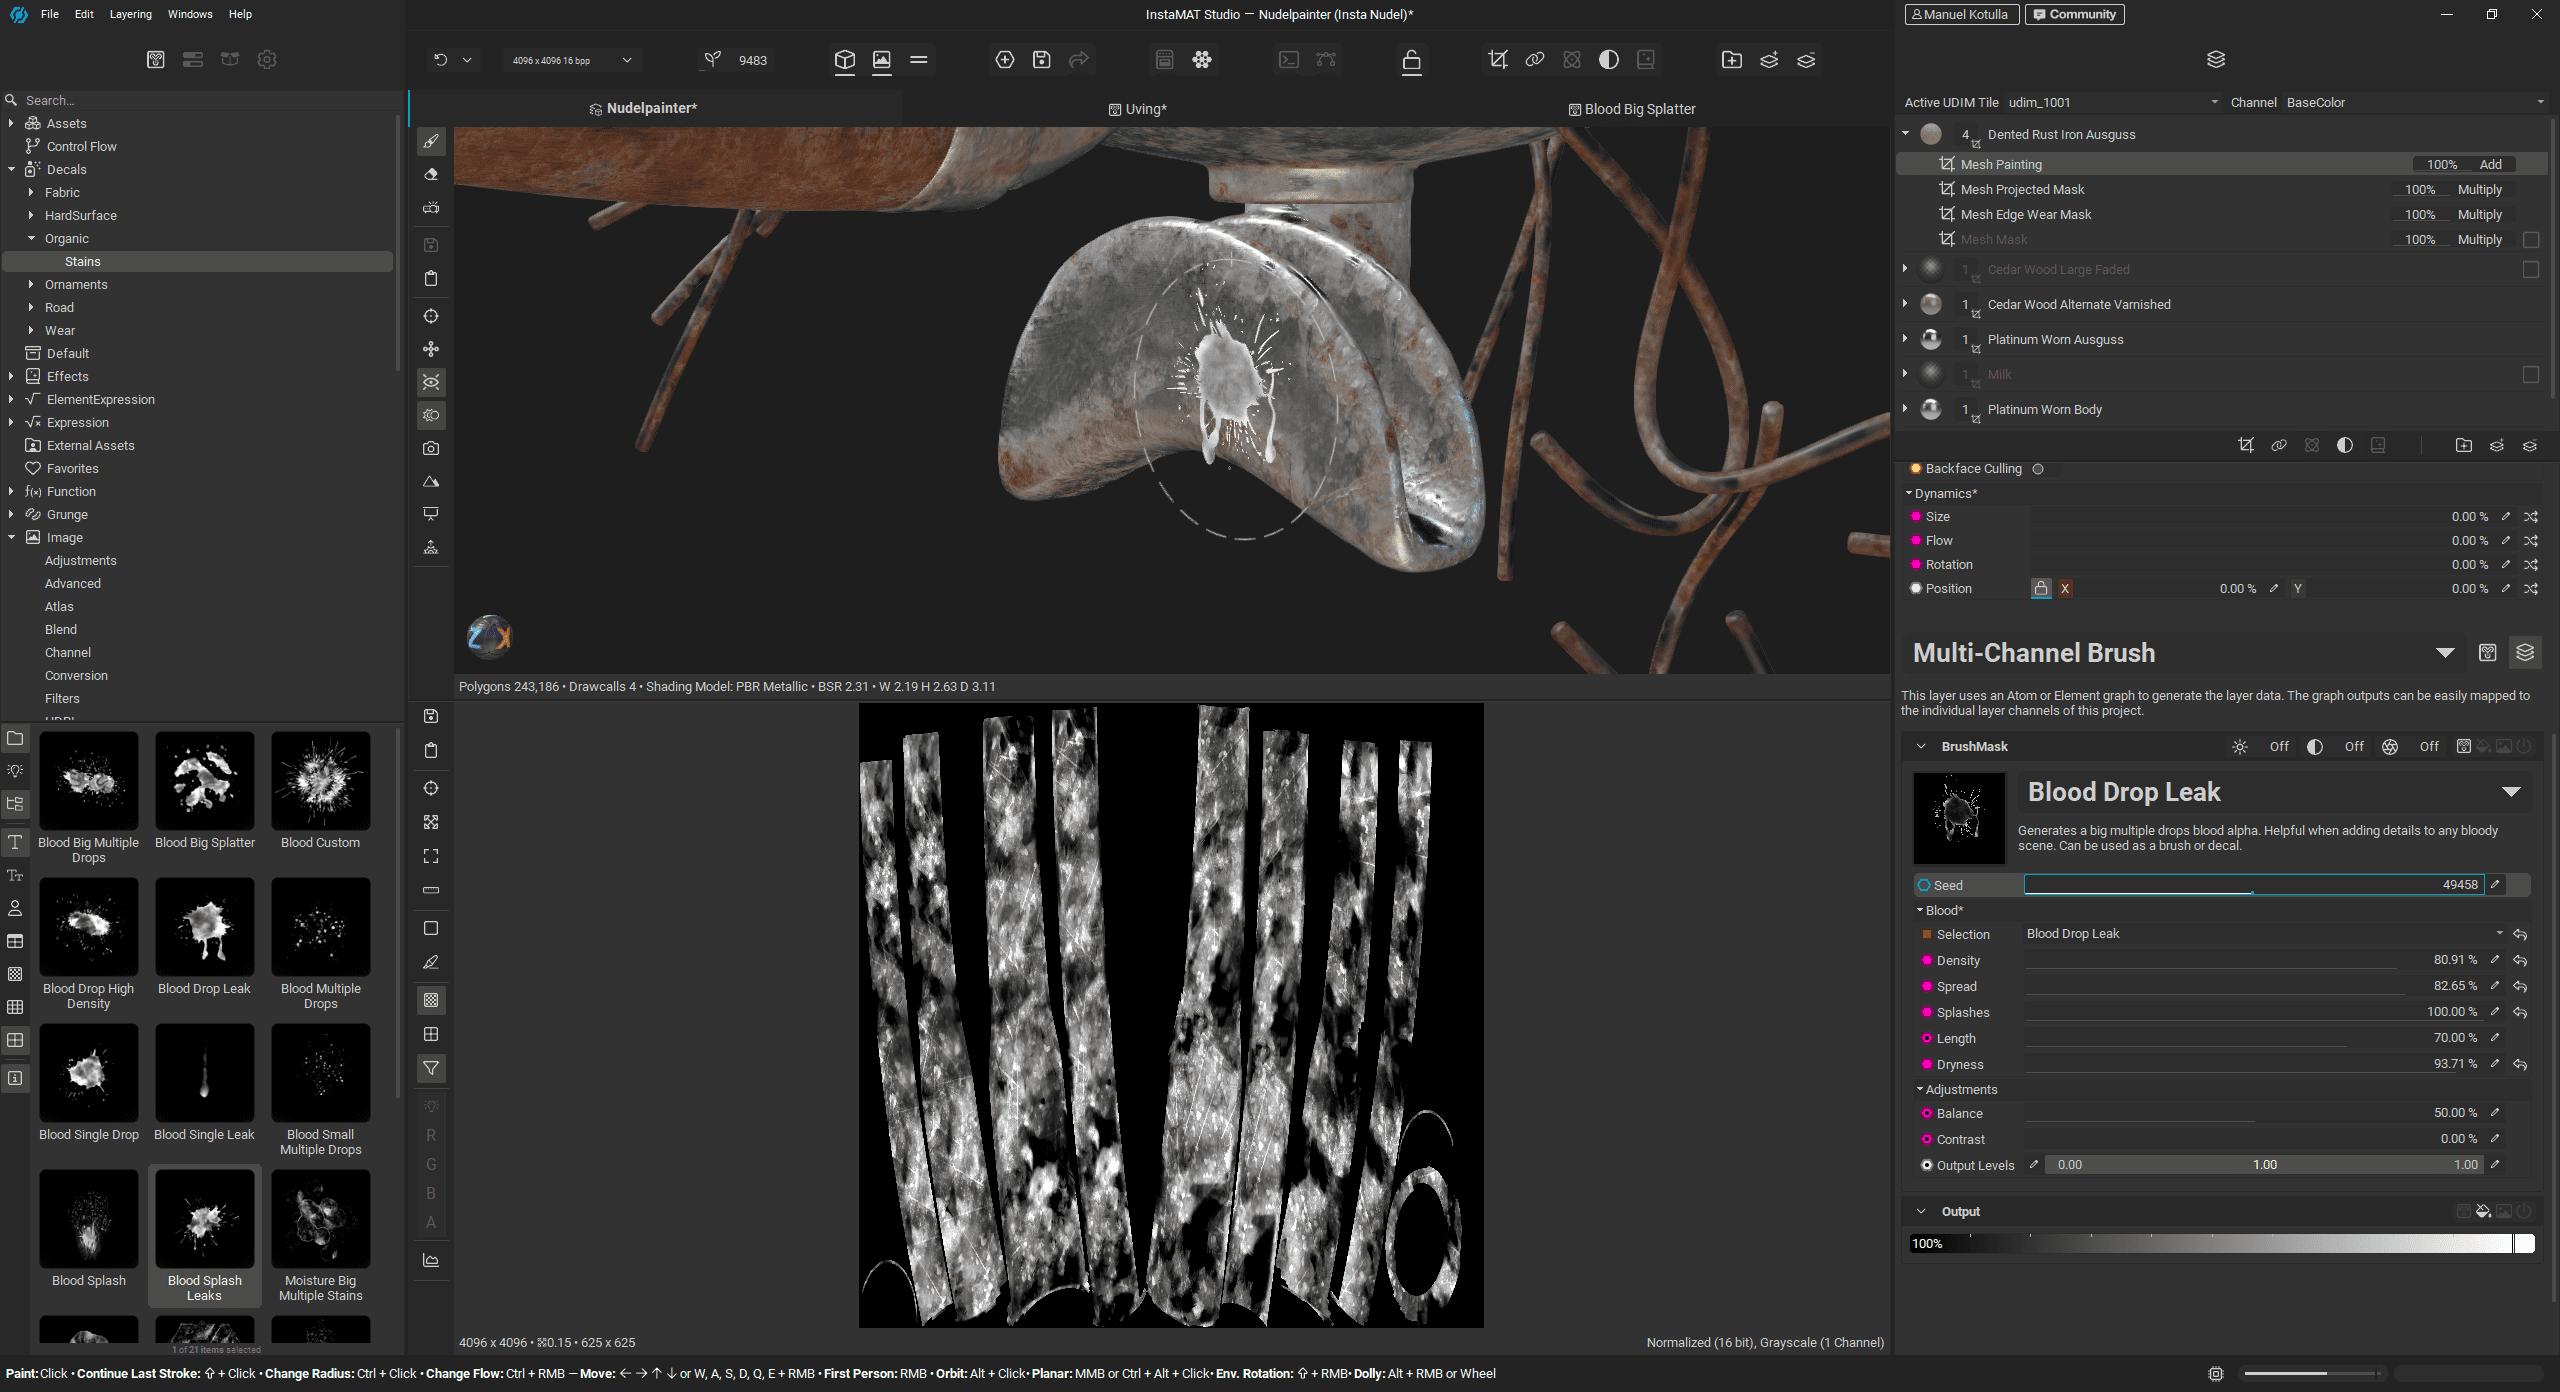Click the viewport camera screenshot icon

[x=431, y=448]
